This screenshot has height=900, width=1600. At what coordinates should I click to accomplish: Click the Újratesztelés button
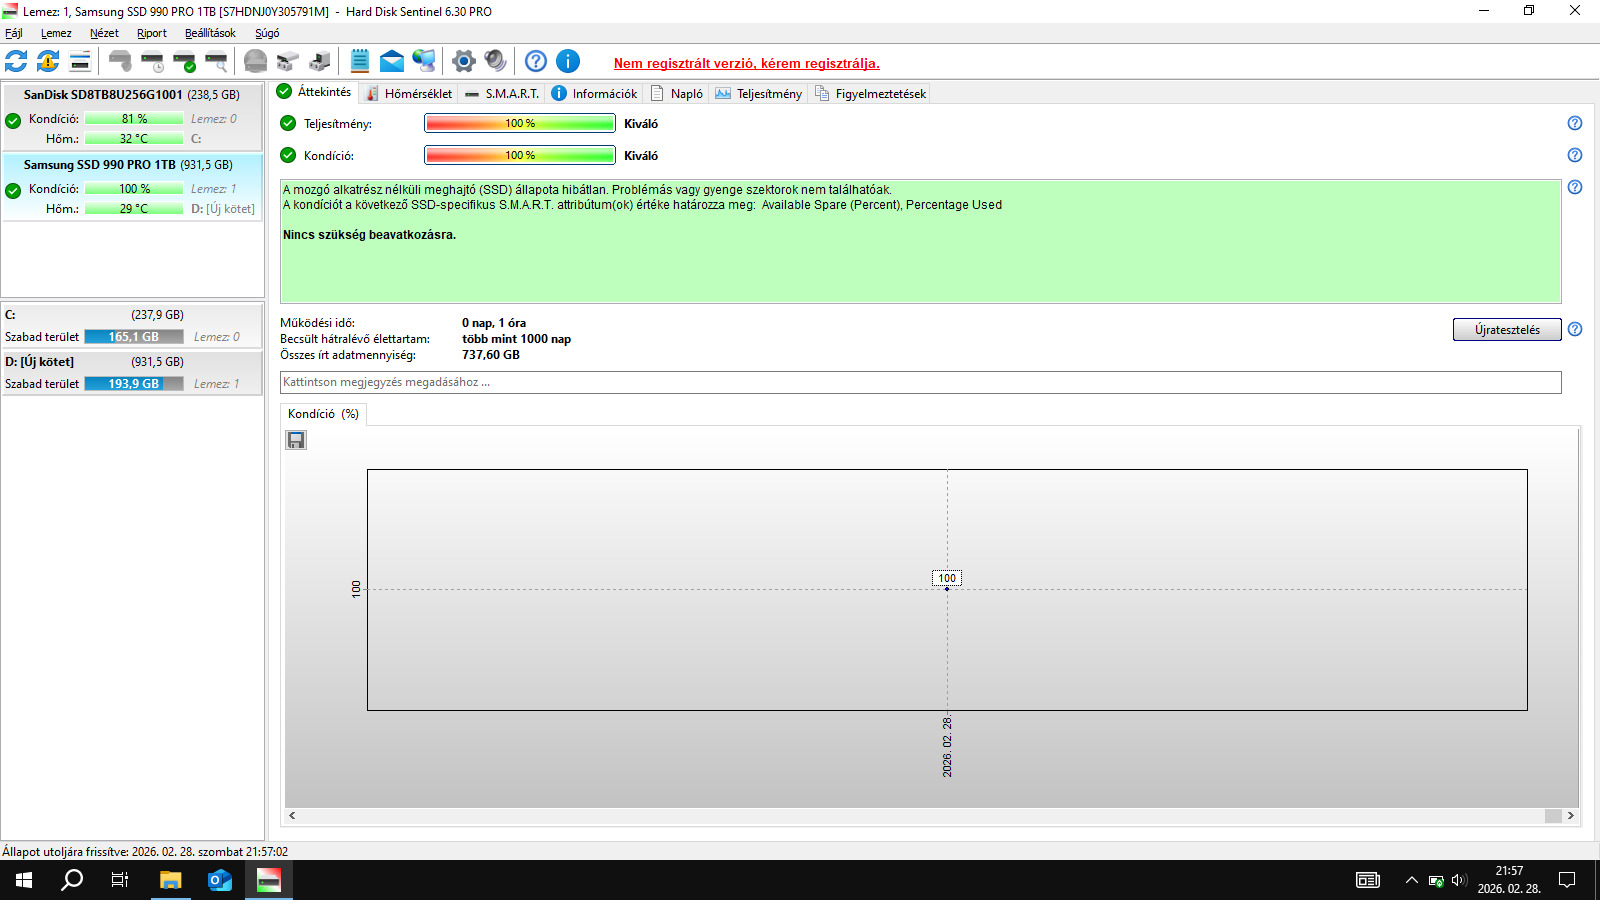pos(1507,330)
